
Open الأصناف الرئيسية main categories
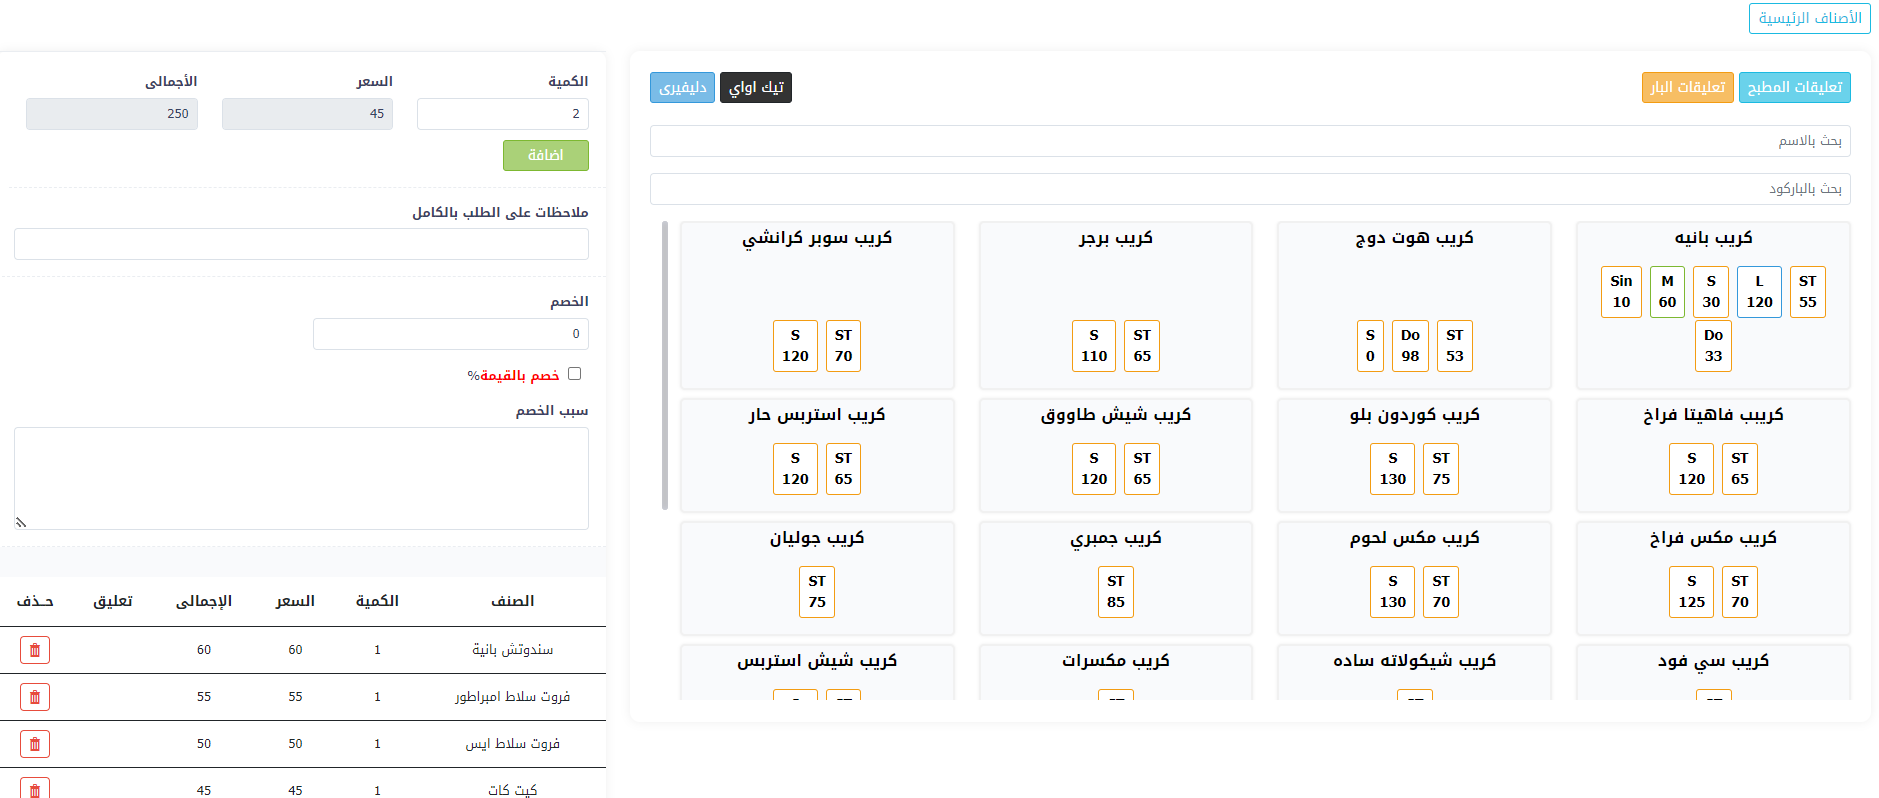(x=1809, y=19)
